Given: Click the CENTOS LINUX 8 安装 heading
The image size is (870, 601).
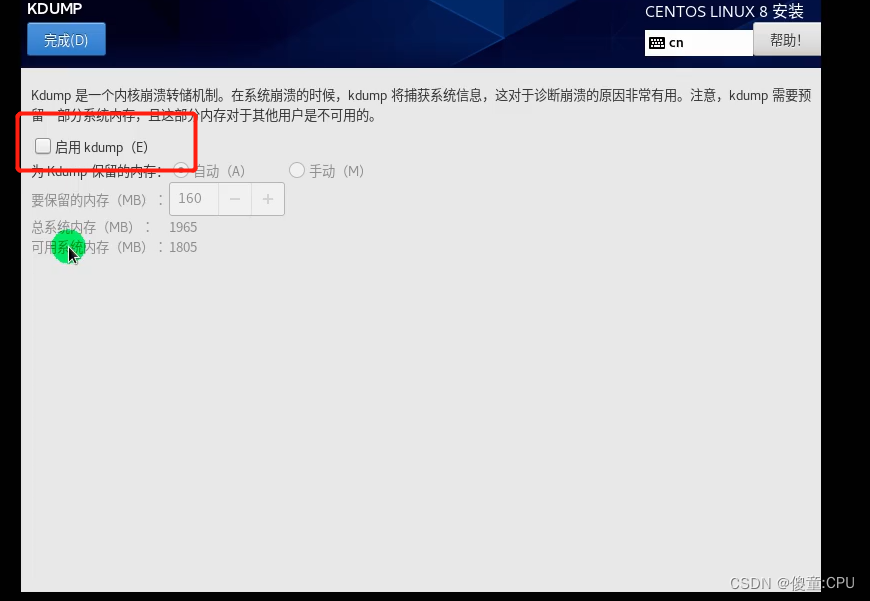Looking at the screenshot, I should click(x=724, y=12).
